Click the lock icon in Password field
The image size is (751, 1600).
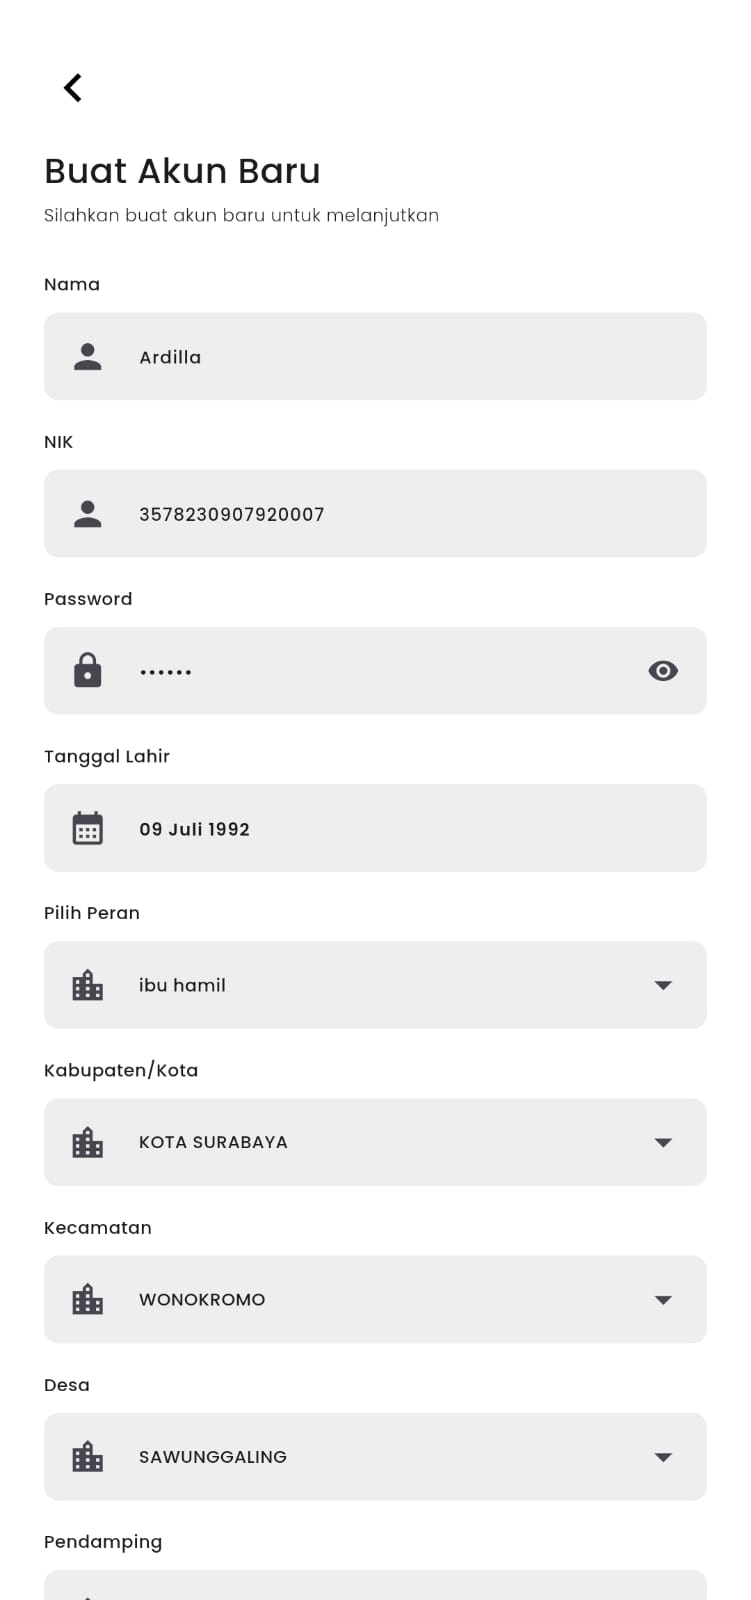[88, 670]
